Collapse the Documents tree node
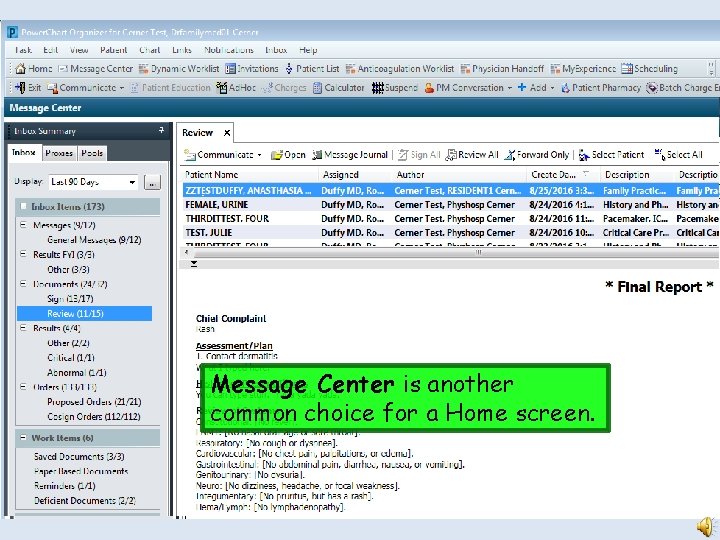Viewport: 720px width, 540px height. pyautogui.click(x=23, y=284)
